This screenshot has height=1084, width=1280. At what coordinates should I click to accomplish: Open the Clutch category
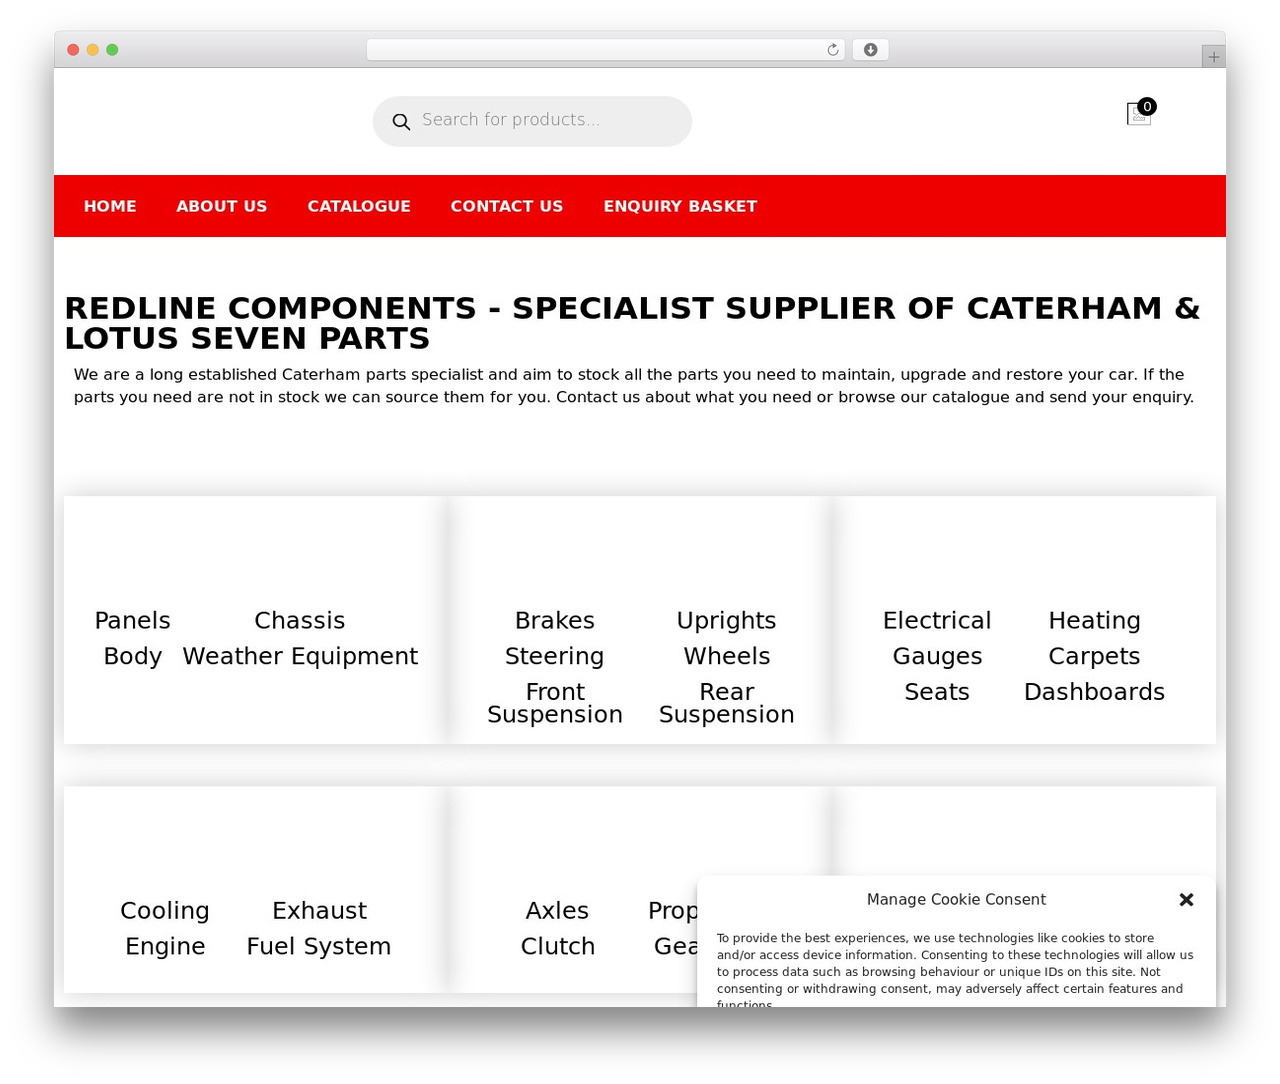pyautogui.click(x=558, y=947)
